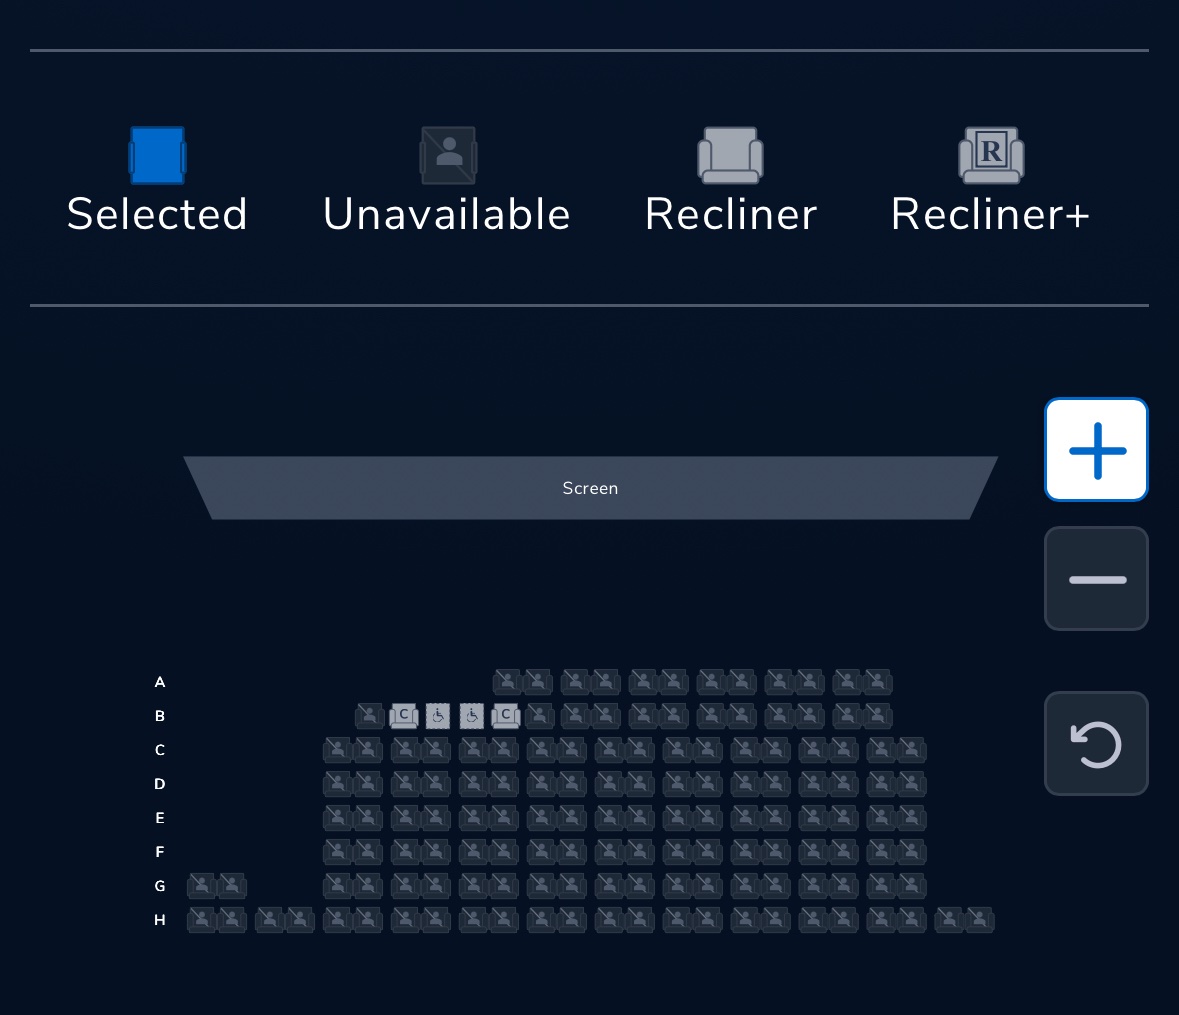
Task: Click row label D
Action: (159, 783)
